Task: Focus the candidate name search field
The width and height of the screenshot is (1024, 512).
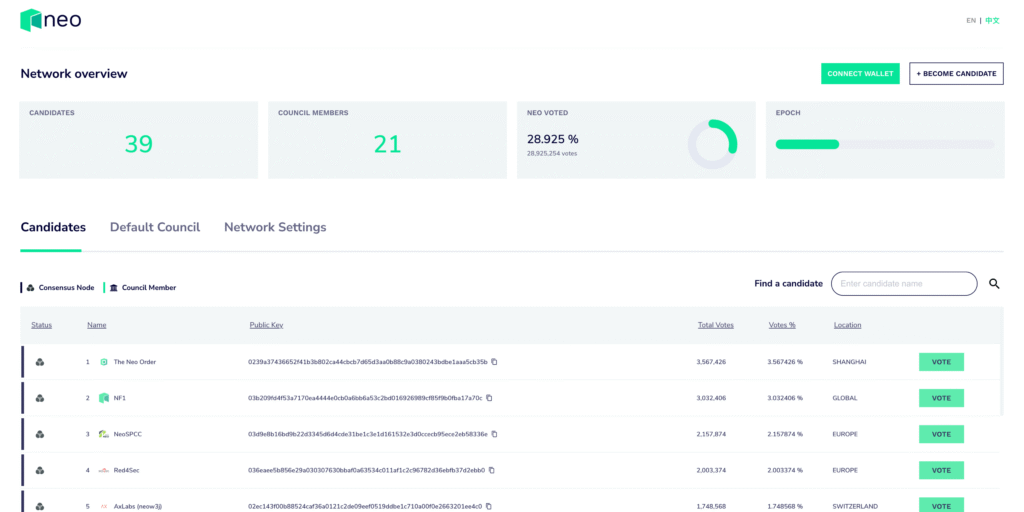Action: pos(904,284)
